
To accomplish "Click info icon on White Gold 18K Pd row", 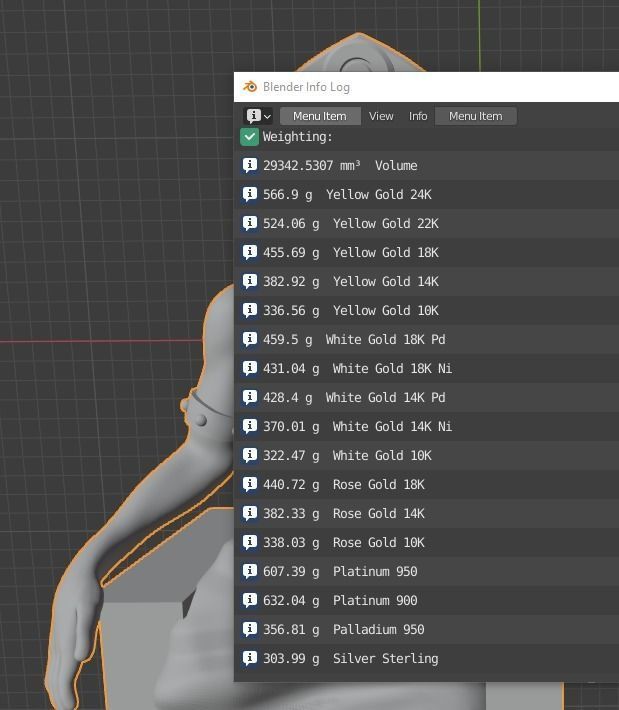I will (250, 339).
